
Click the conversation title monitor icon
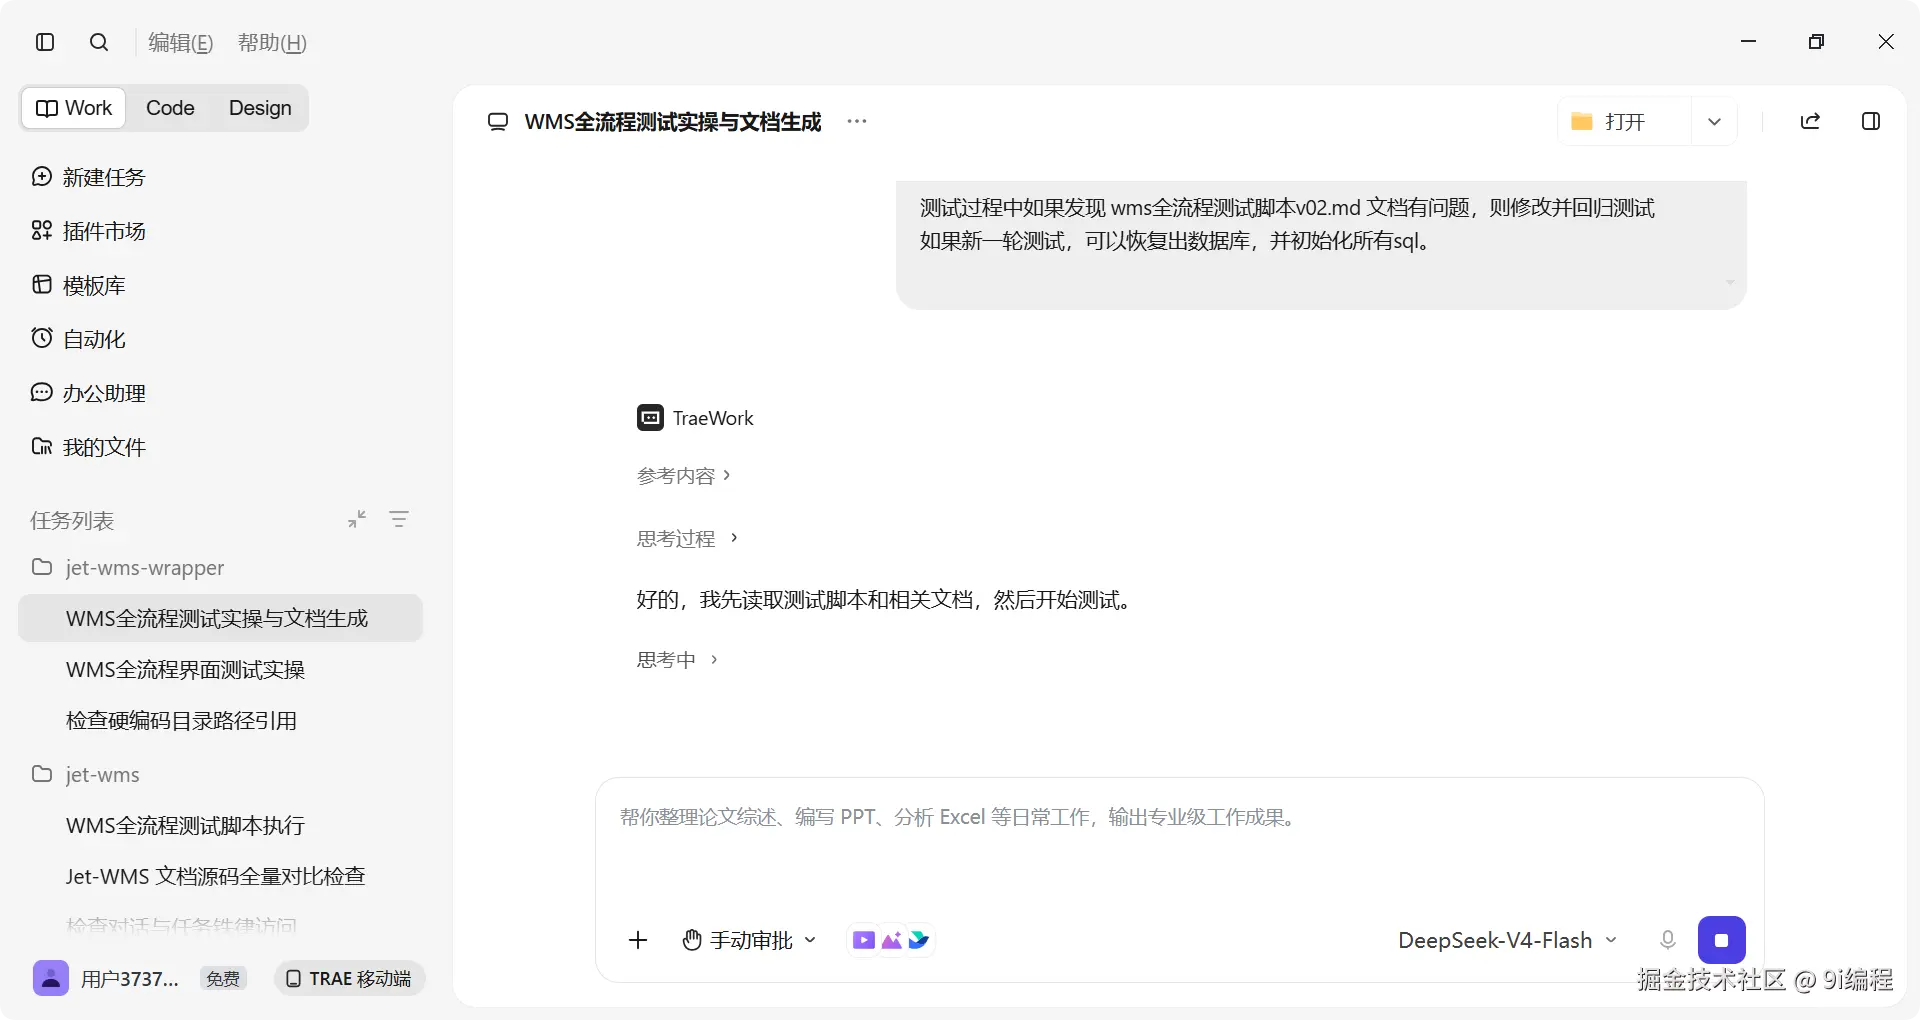point(497,122)
